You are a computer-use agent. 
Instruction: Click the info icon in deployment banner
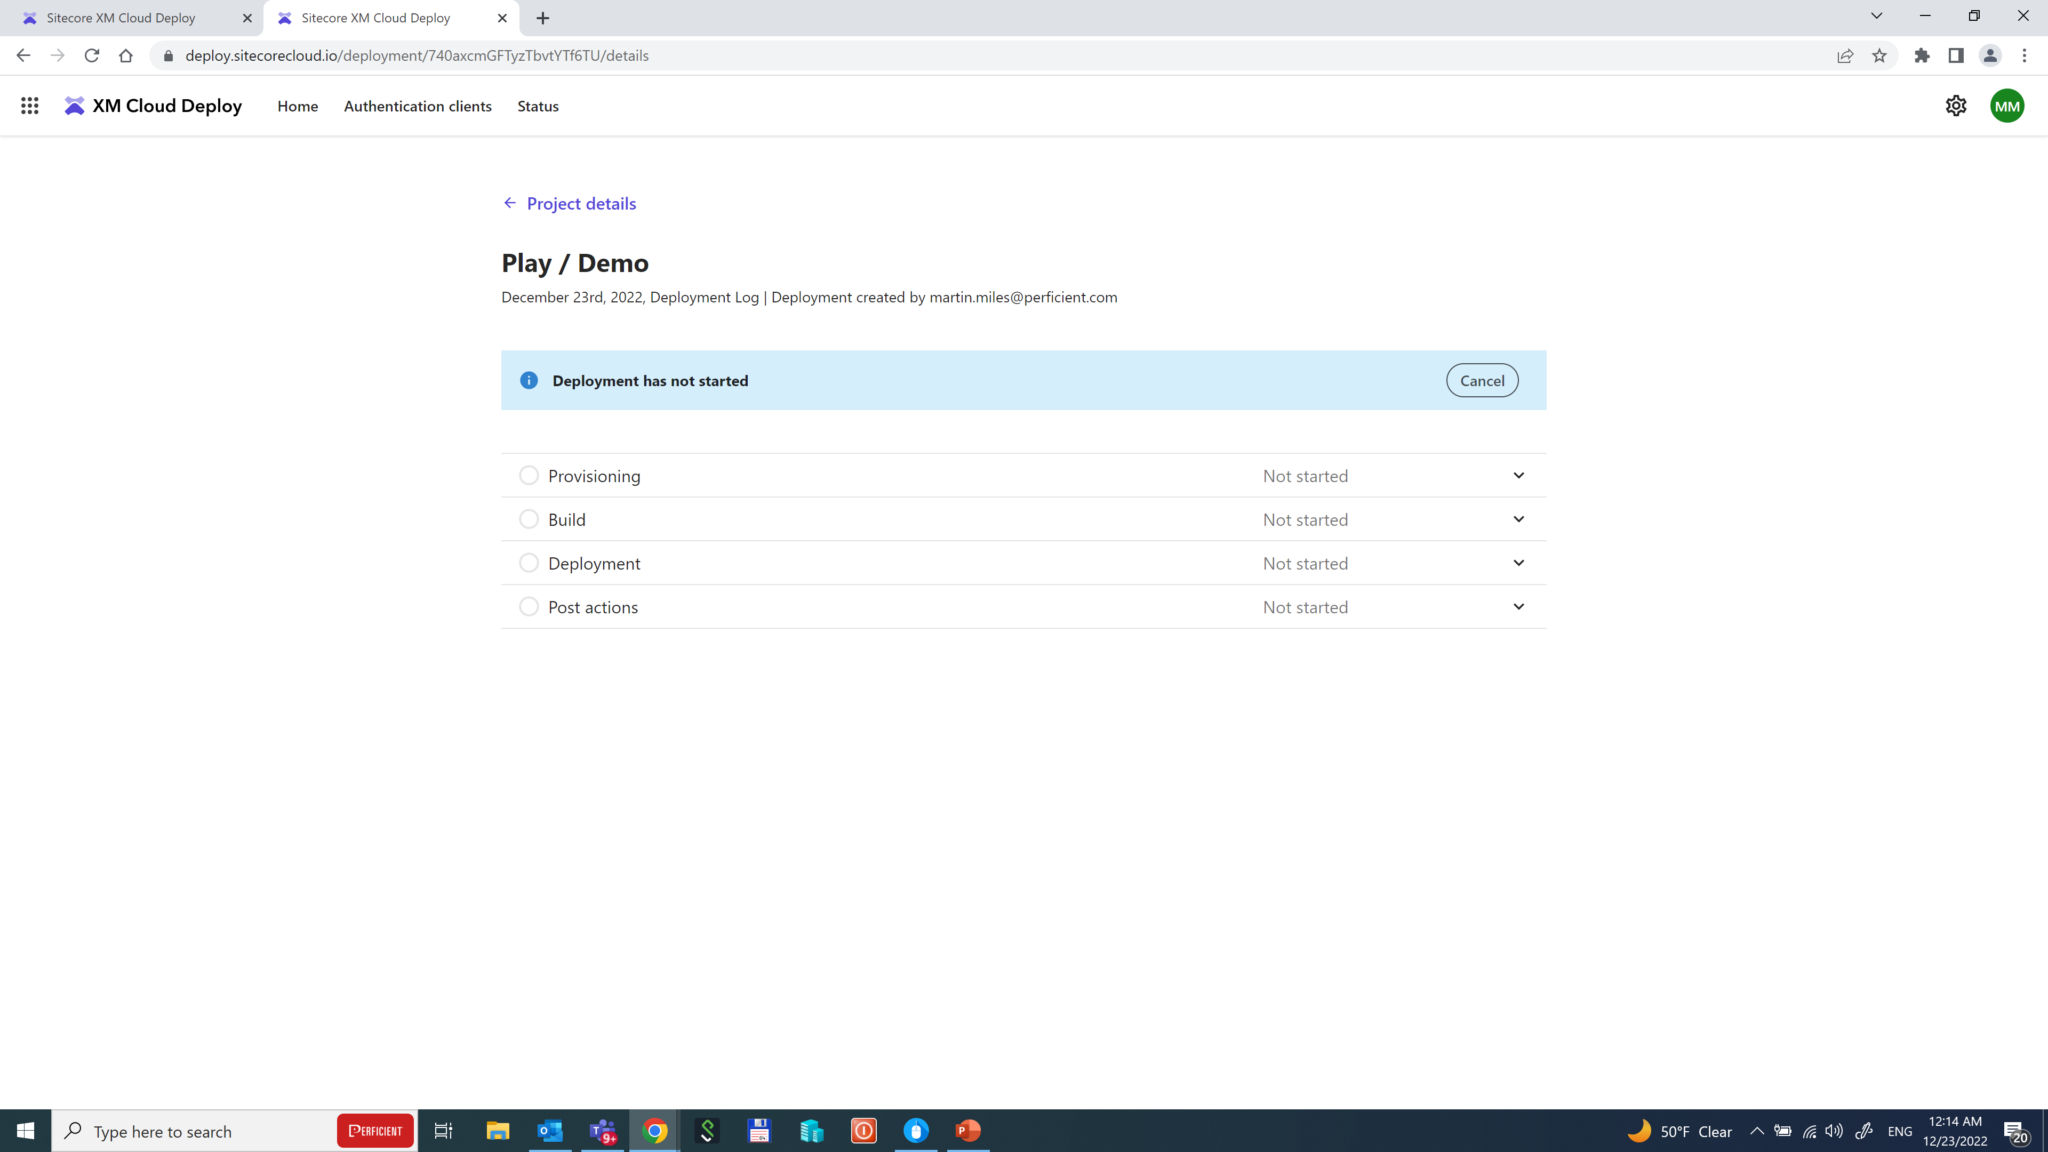tap(529, 380)
